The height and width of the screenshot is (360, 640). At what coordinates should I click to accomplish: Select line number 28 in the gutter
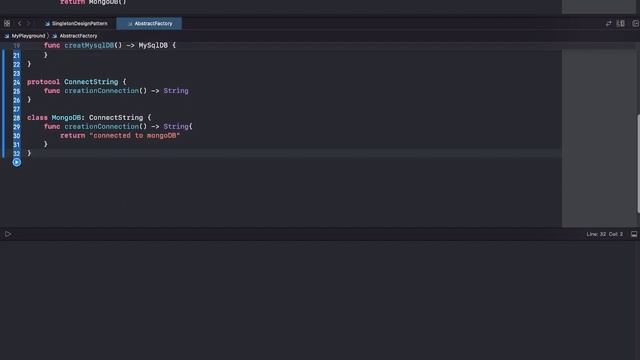pos(16,118)
